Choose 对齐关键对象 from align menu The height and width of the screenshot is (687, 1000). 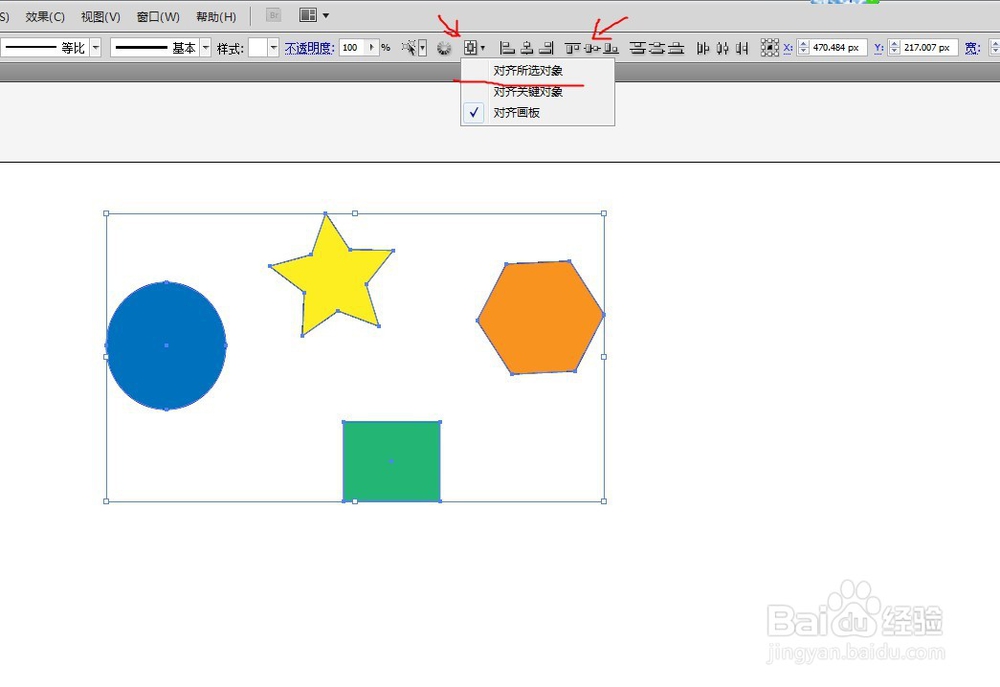tap(538, 91)
